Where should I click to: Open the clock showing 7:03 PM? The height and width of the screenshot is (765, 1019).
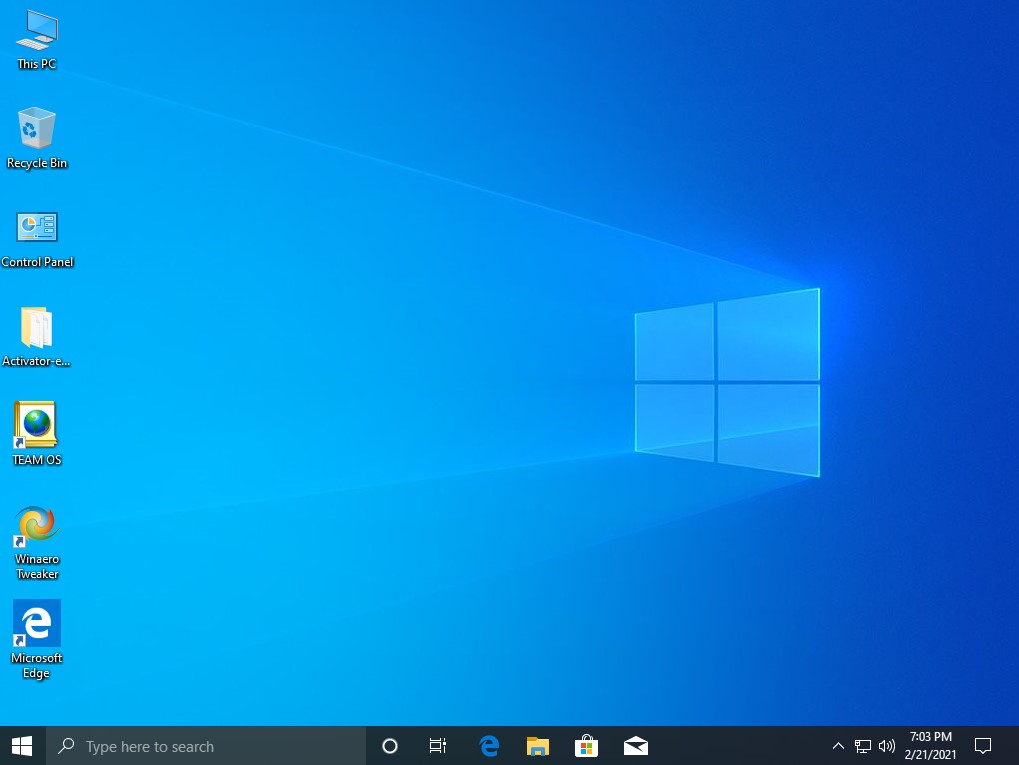pyautogui.click(x=931, y=746)
